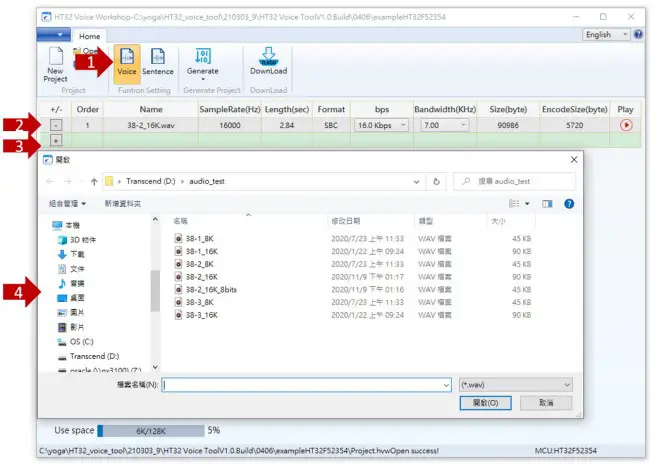This screenshot has width=661, height=469.
Task: Open the 7.00 bandwidth dropdown
Action: (445, 125)
